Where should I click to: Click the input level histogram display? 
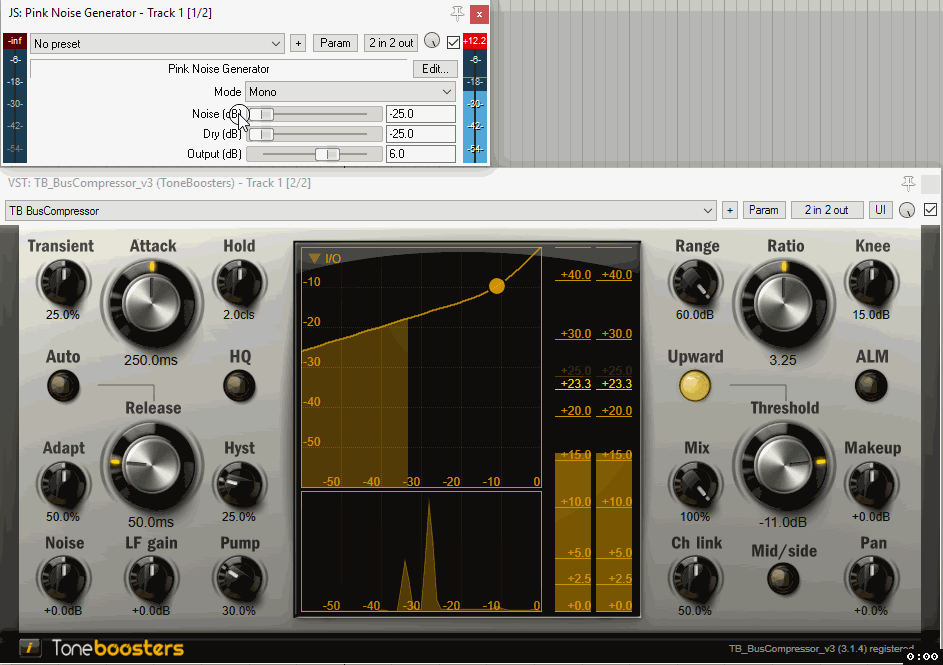click(x=421, y=551)
